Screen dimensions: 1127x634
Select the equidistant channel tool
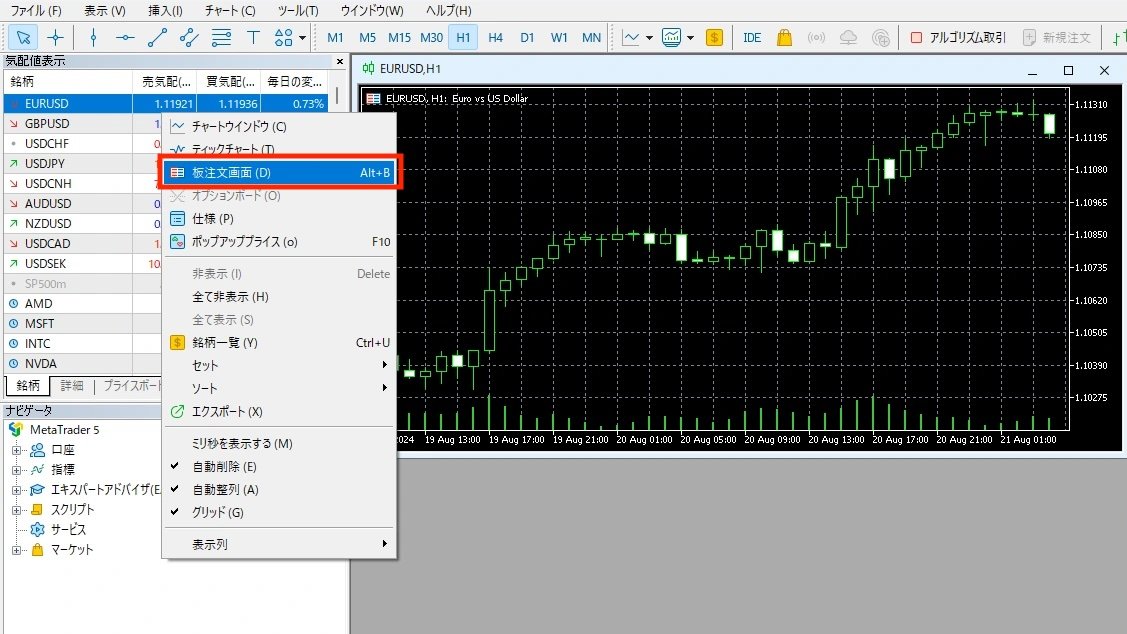189,37
